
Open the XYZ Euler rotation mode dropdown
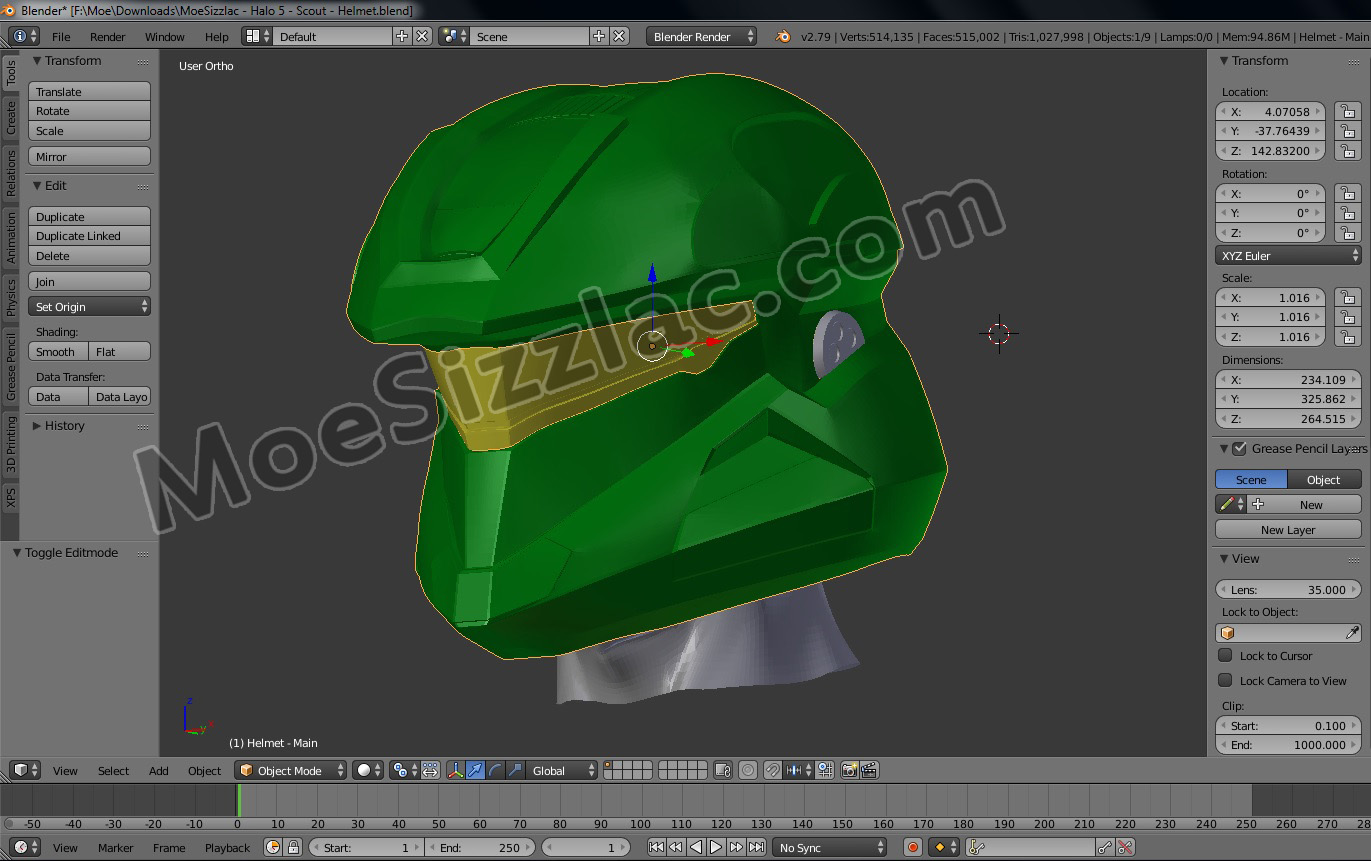(x=1288, y=256)
